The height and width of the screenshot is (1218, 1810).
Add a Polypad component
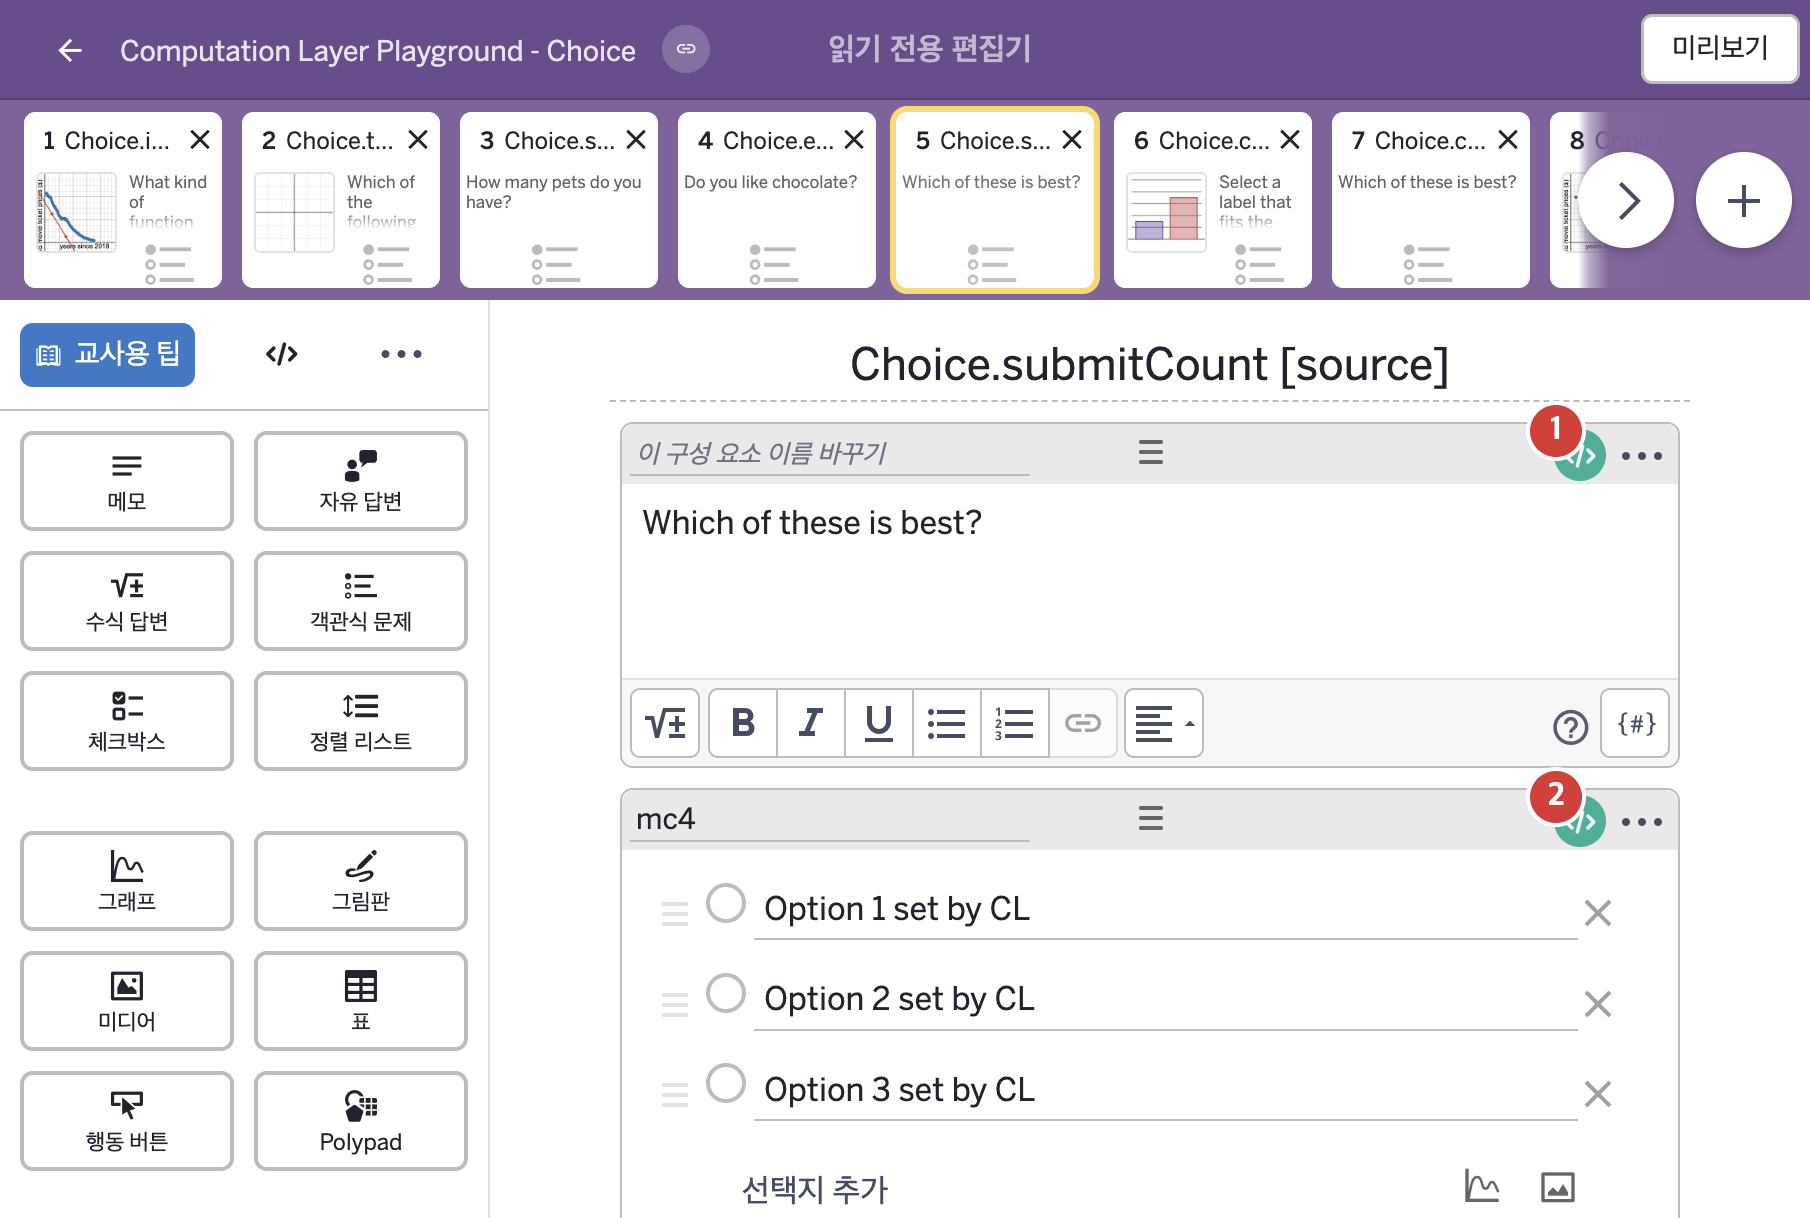coord(361,1121)
